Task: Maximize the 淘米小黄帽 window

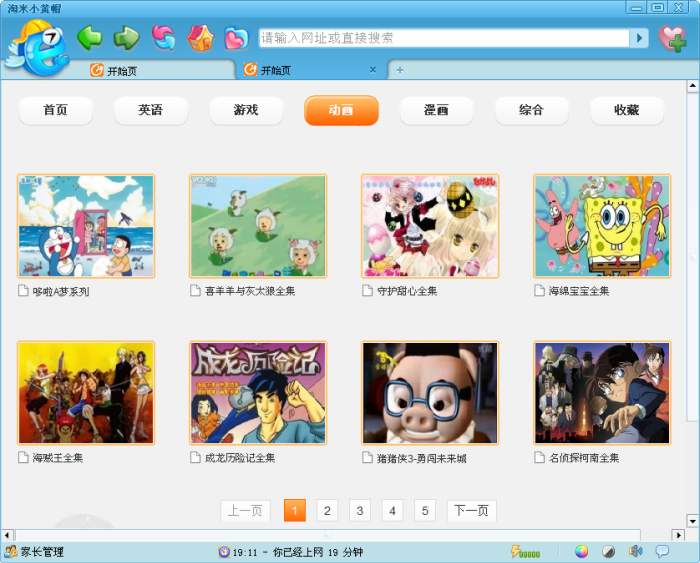Action: (658, 8)
